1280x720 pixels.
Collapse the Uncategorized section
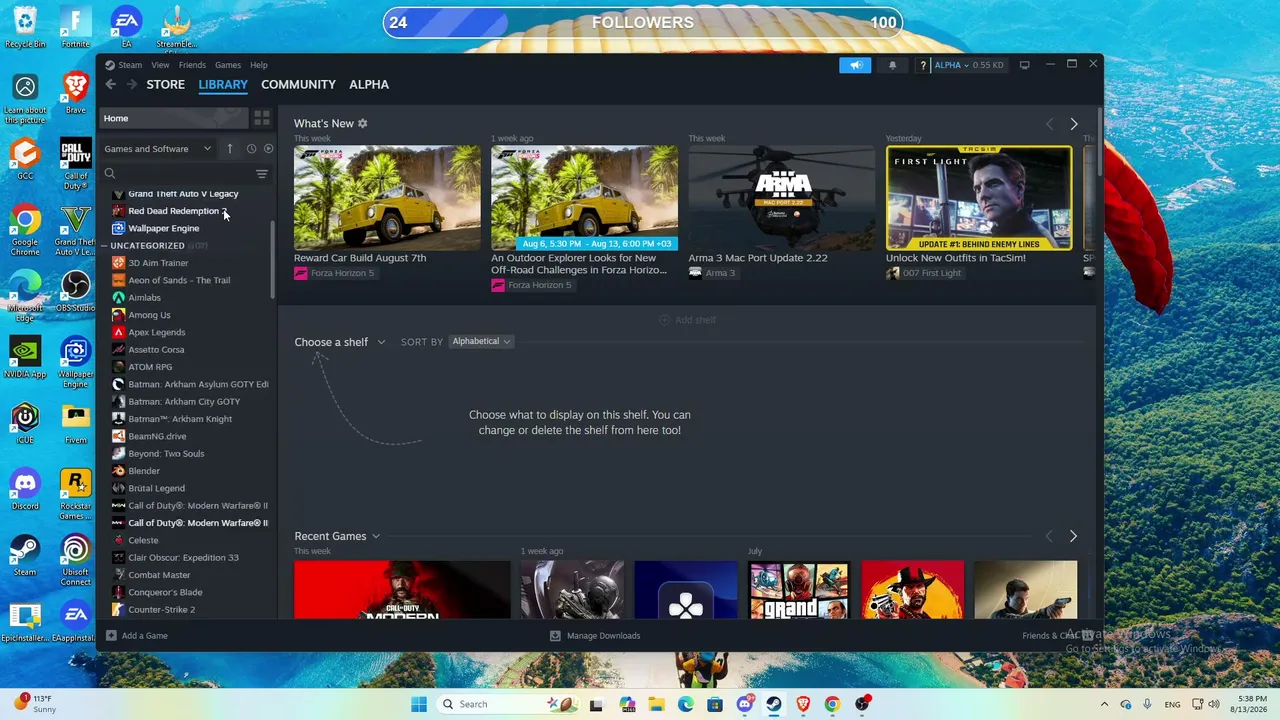tap(104, 246)
